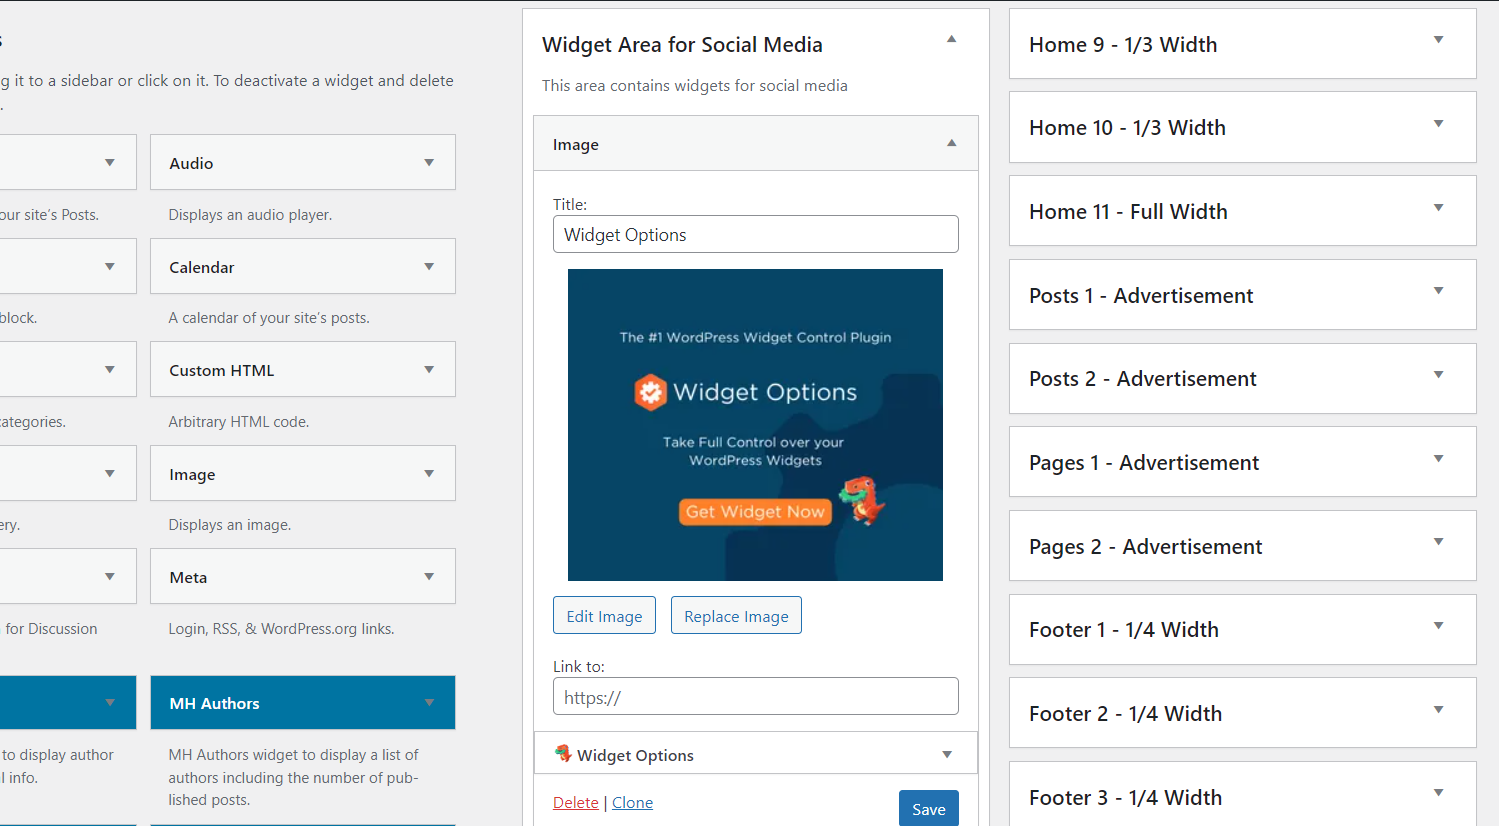Expand Home 9 - 1/3 Width area
The width and height of the screenshot is (1499, 826).
pyautogui.click(x=1439, y=40)
